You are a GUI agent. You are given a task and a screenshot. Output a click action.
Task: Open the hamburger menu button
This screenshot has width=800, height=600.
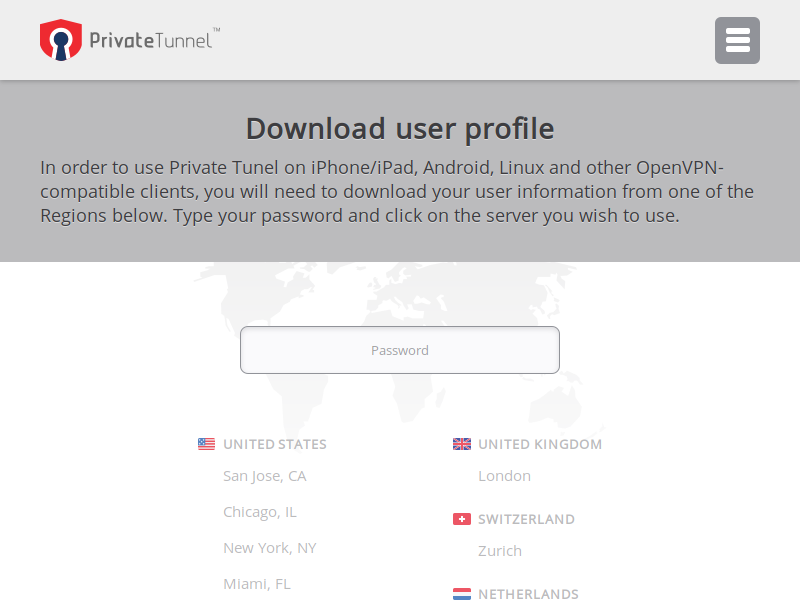(x=737, y=40)
